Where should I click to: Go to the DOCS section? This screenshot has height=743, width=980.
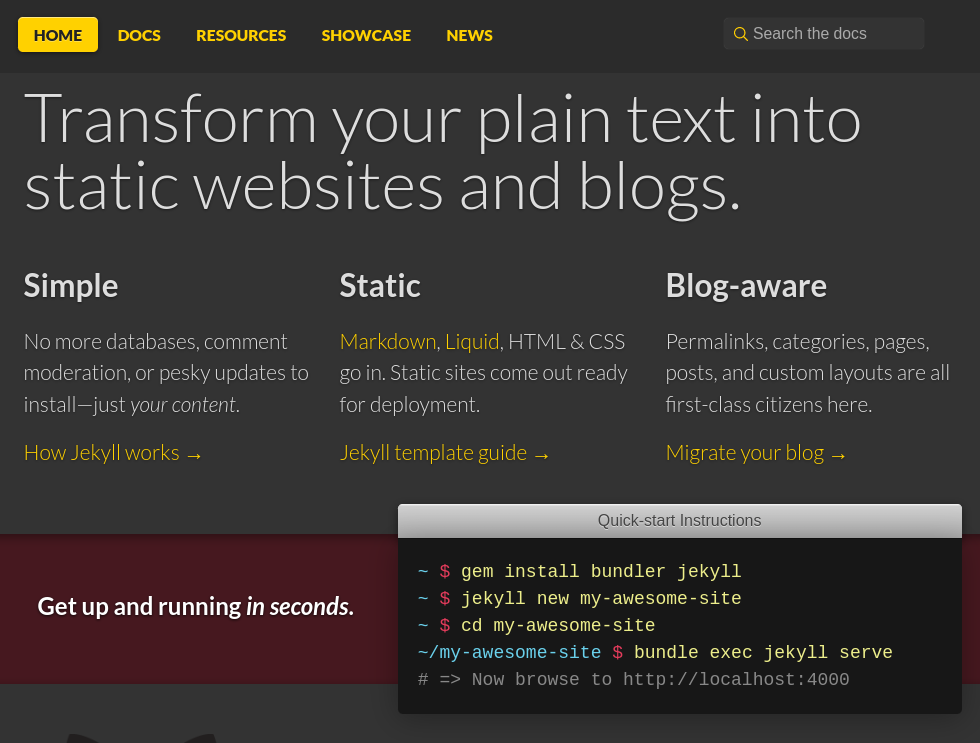[139, 36]
